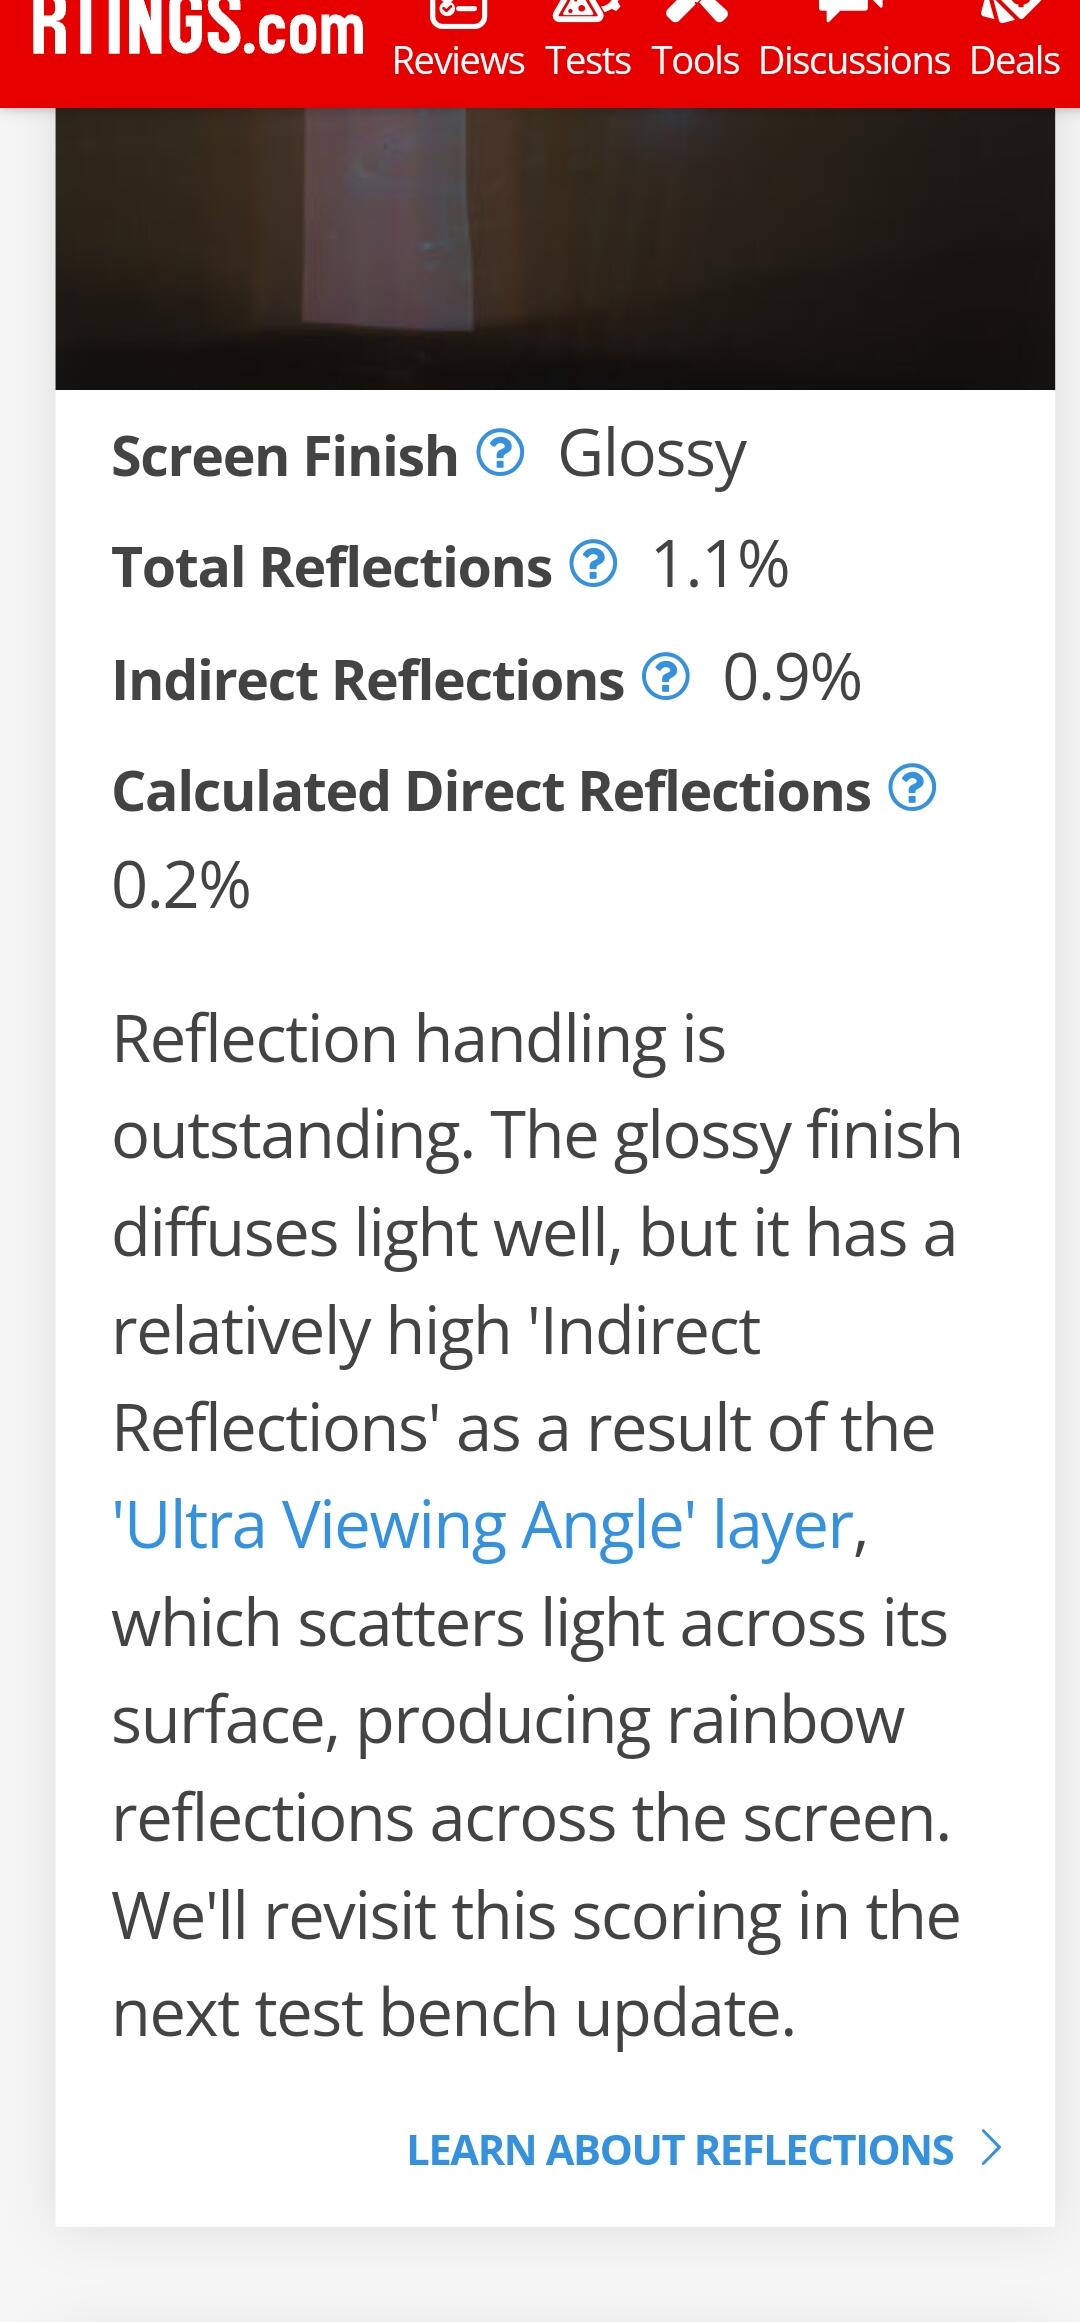Click arrow chevron after Learn About Reflections

click(x=991, y=2149)
